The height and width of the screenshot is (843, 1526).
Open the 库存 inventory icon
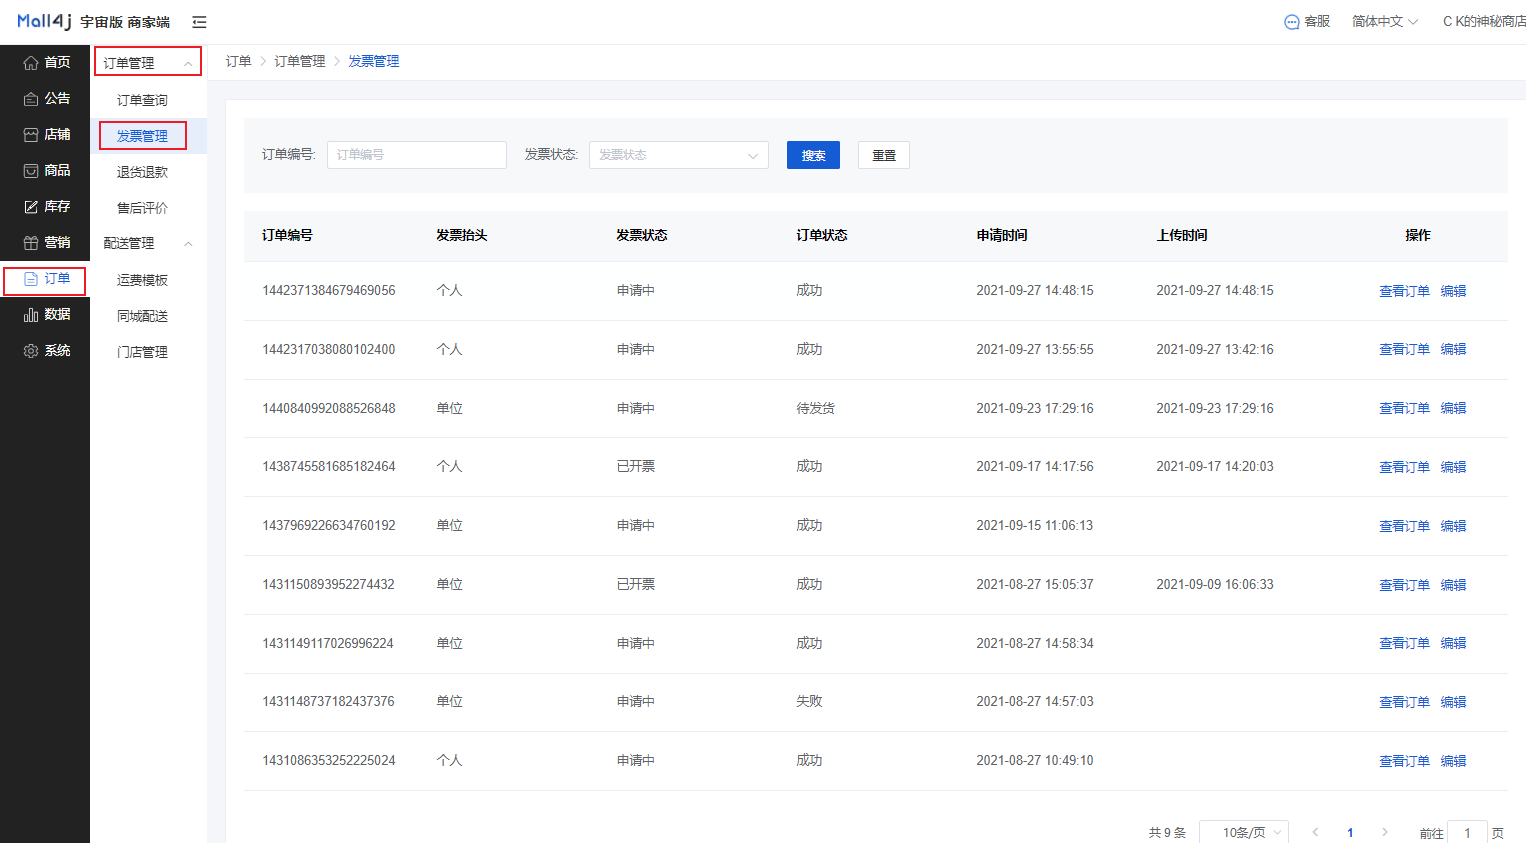31,206
